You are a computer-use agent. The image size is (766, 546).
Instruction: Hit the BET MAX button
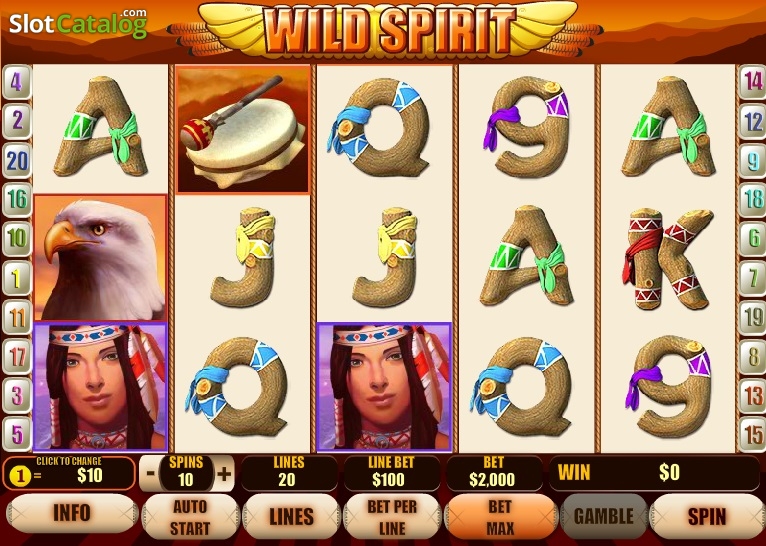[500, 517]
